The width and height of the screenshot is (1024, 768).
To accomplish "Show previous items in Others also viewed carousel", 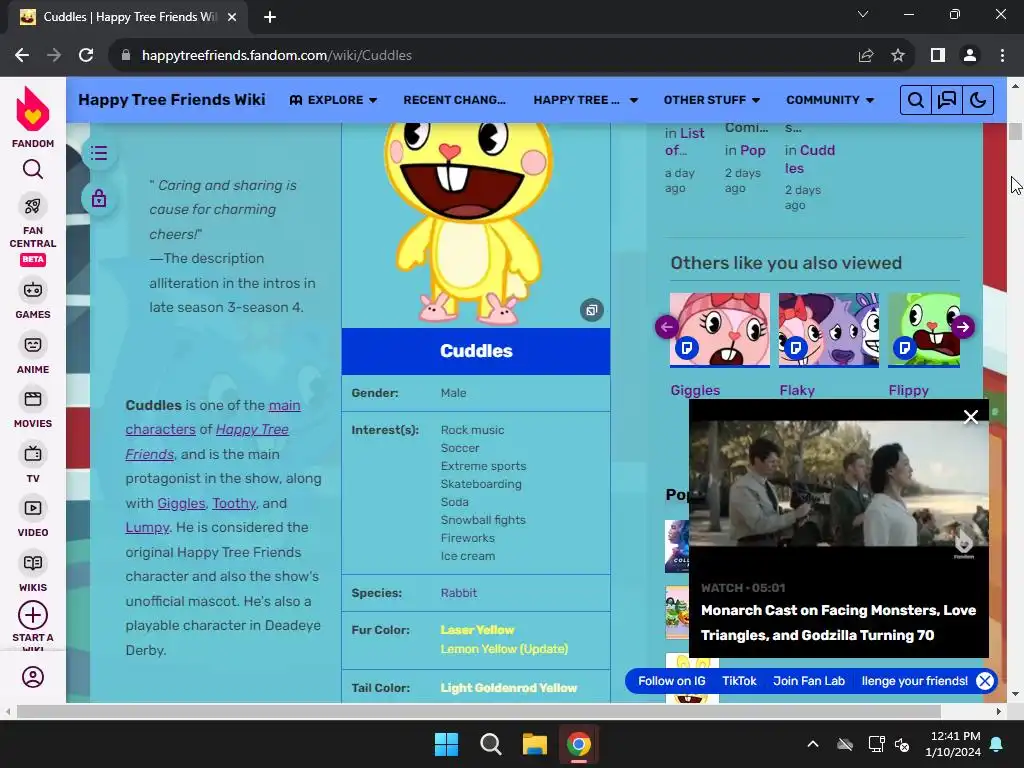I will 667,327.
